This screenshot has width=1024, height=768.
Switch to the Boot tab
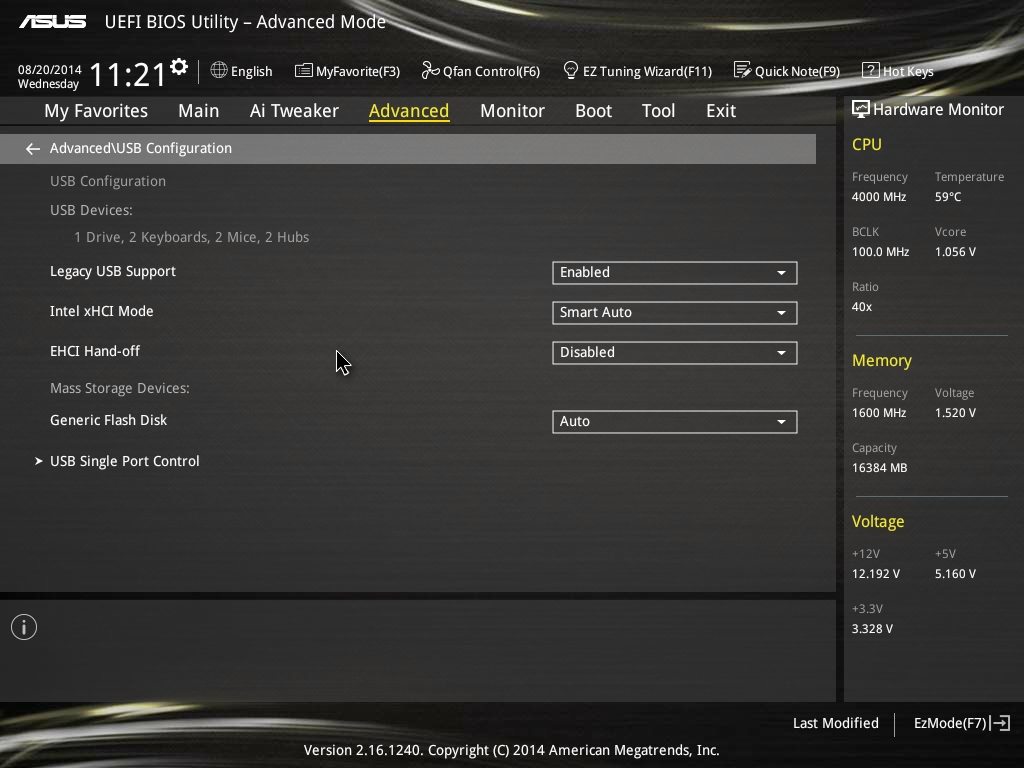594,111
